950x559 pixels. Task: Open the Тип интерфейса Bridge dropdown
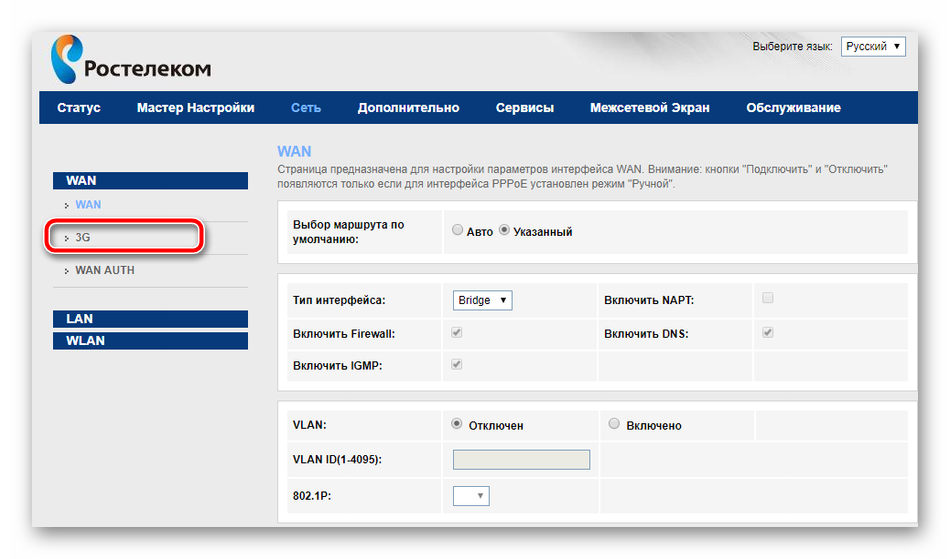[482, 300]
